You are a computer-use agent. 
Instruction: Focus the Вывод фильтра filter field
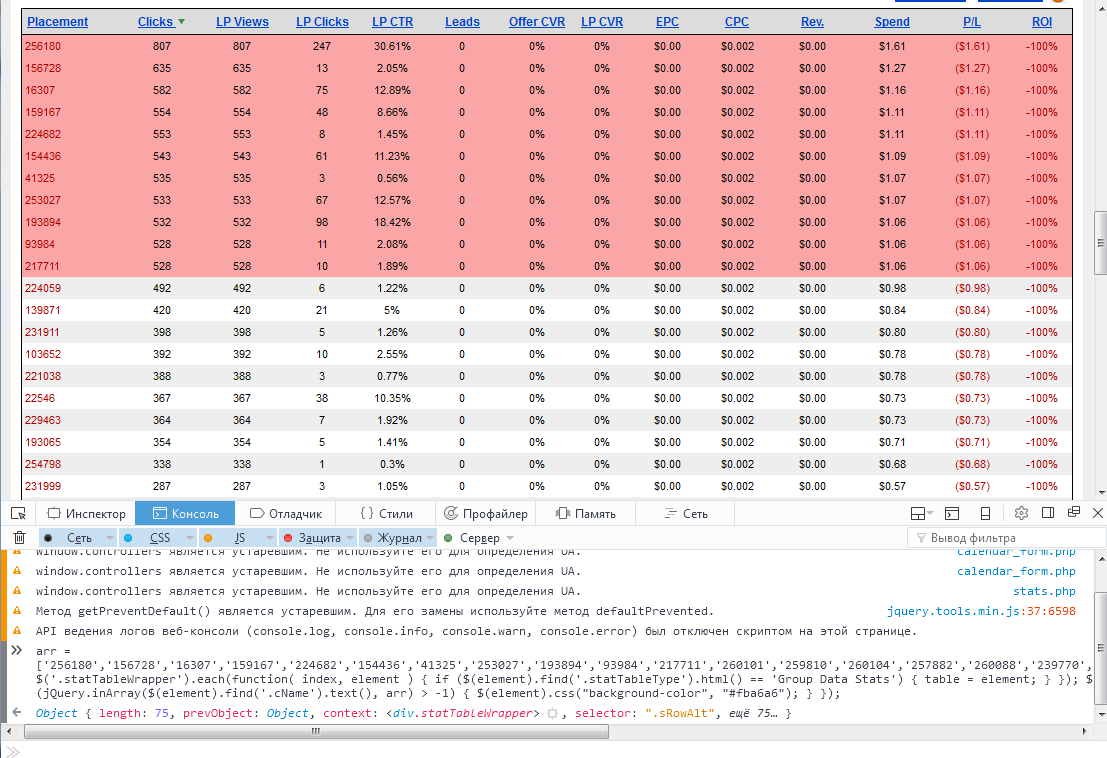pos(1005,538)
